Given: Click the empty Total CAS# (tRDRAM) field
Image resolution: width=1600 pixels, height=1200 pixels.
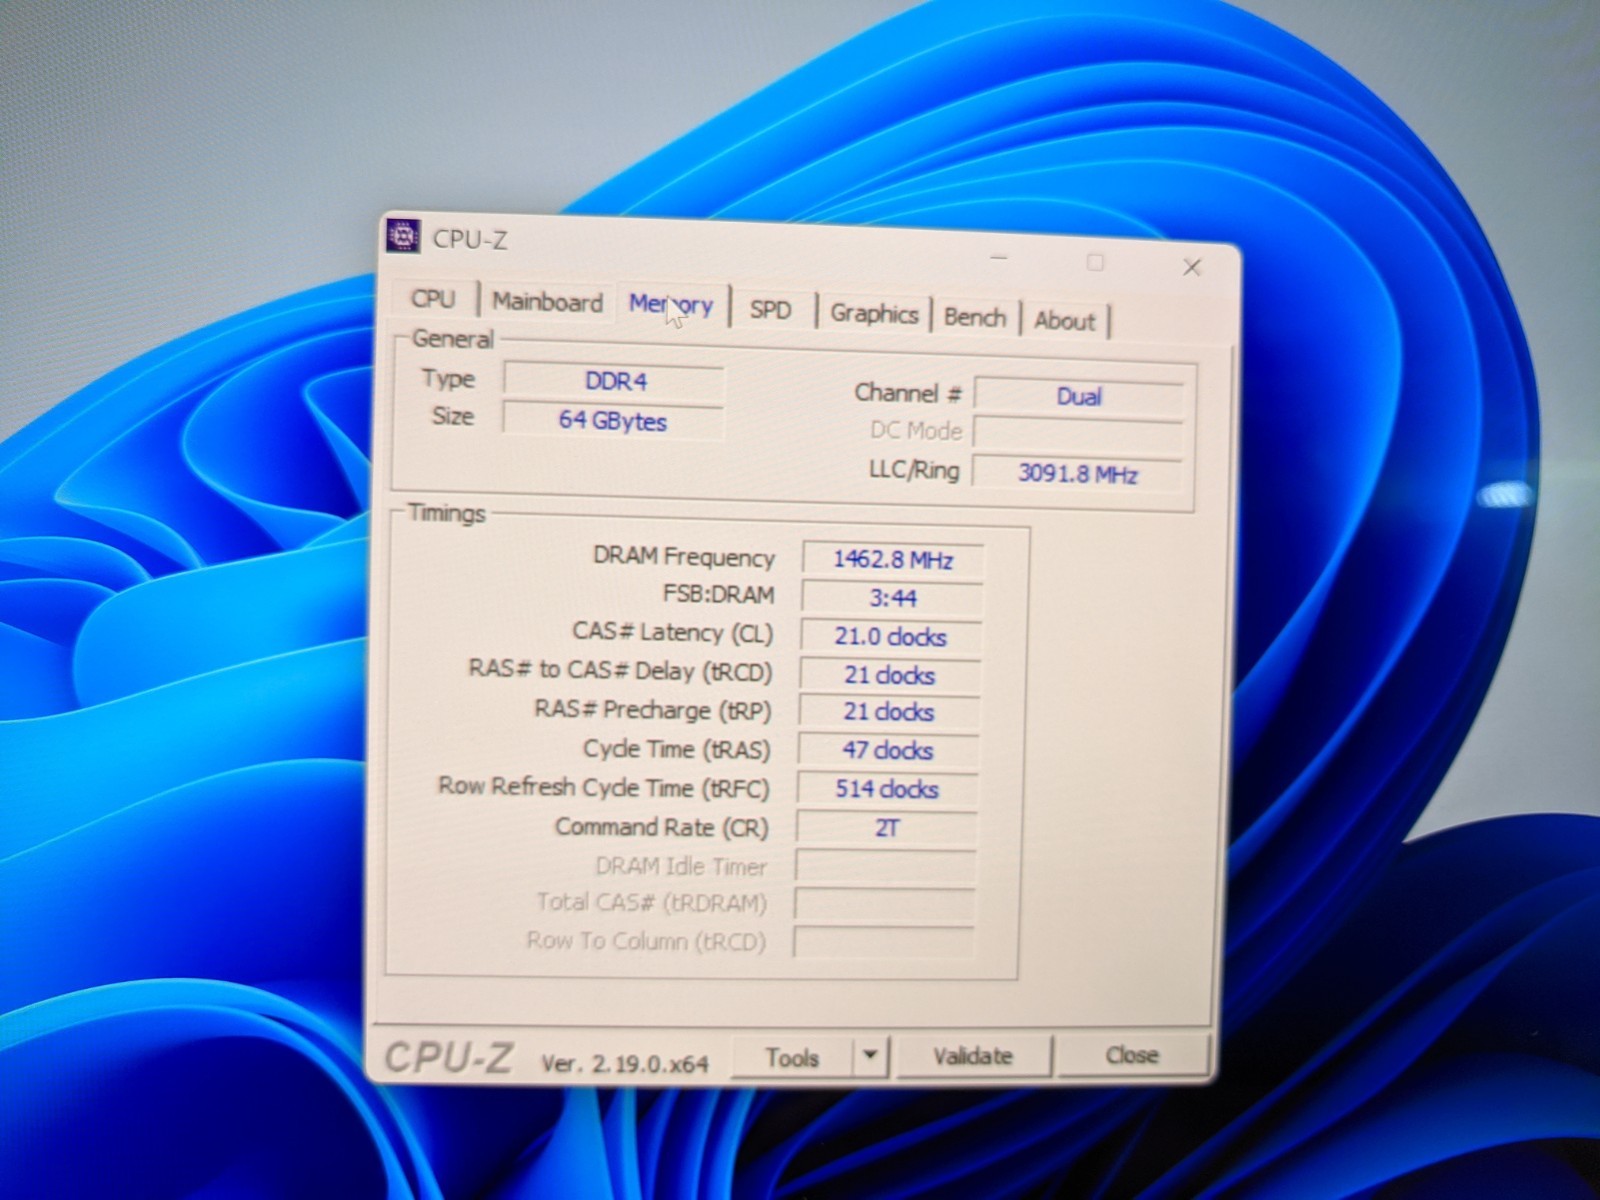Looking at the screenshot, I should pyautogui.click(x=884, y=903).
